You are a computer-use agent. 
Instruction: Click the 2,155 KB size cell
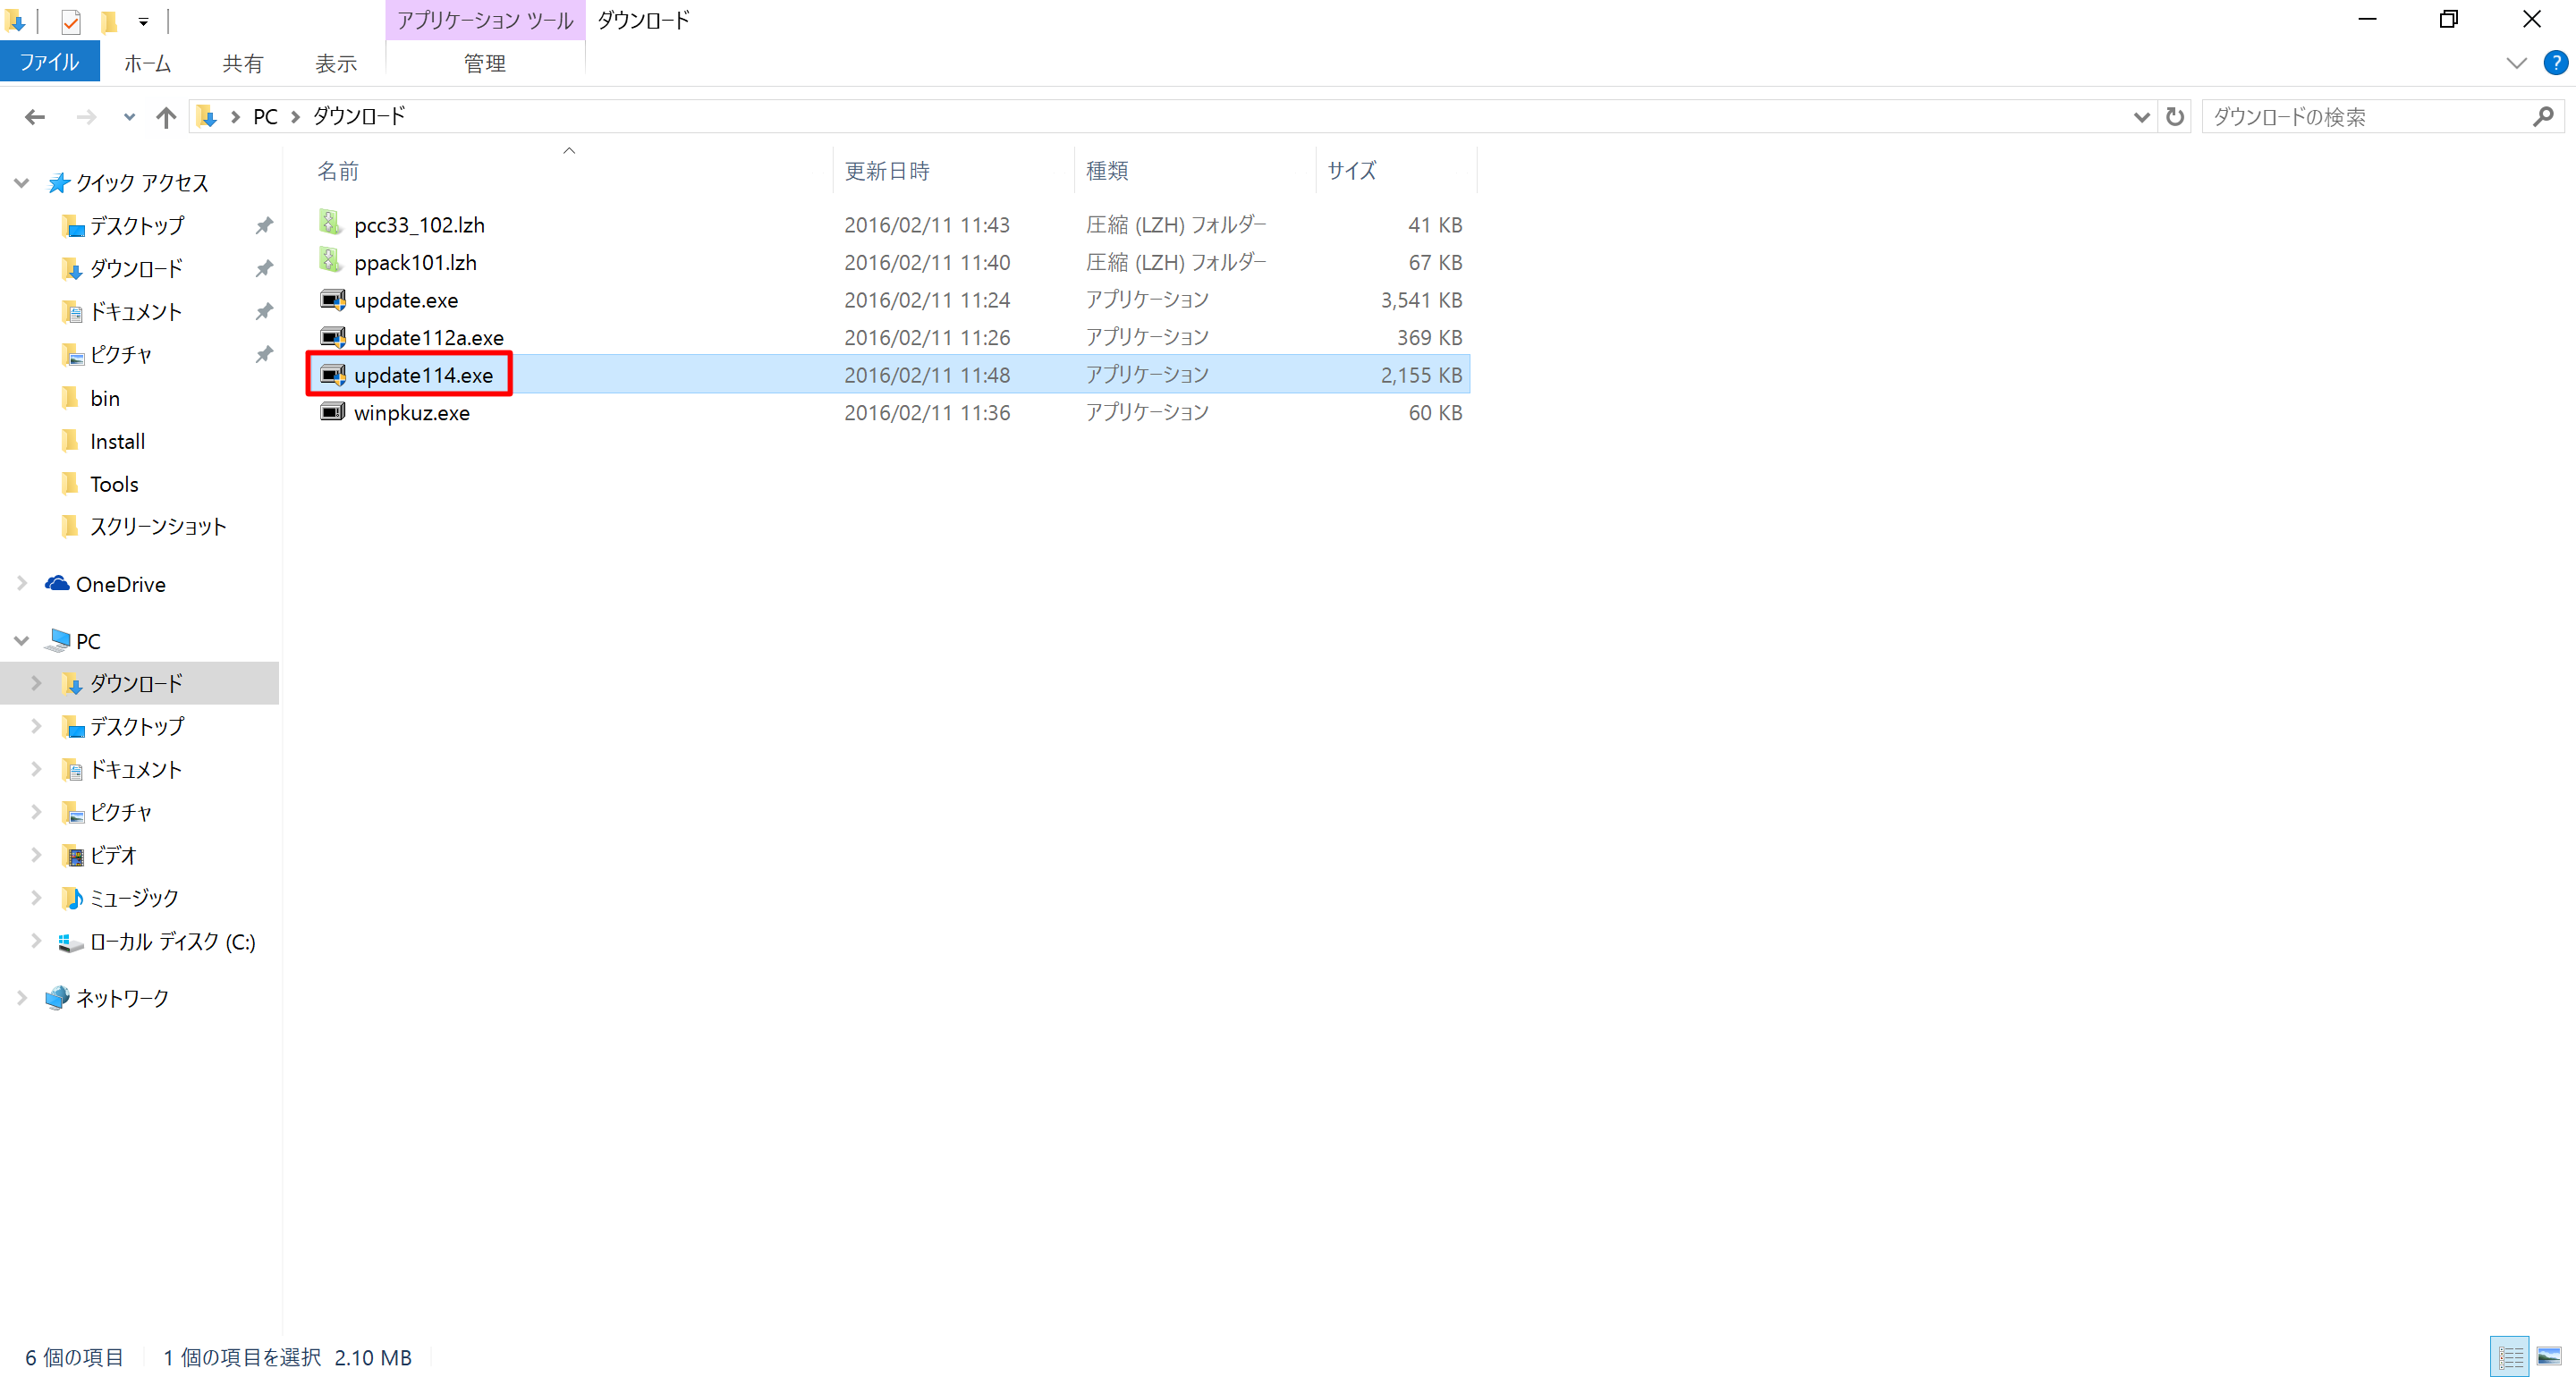pos(1421,375)
